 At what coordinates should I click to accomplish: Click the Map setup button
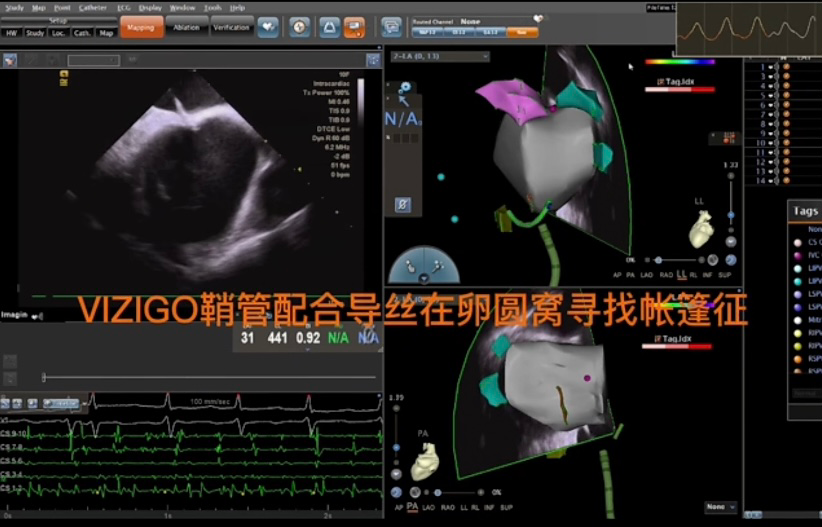106,33
